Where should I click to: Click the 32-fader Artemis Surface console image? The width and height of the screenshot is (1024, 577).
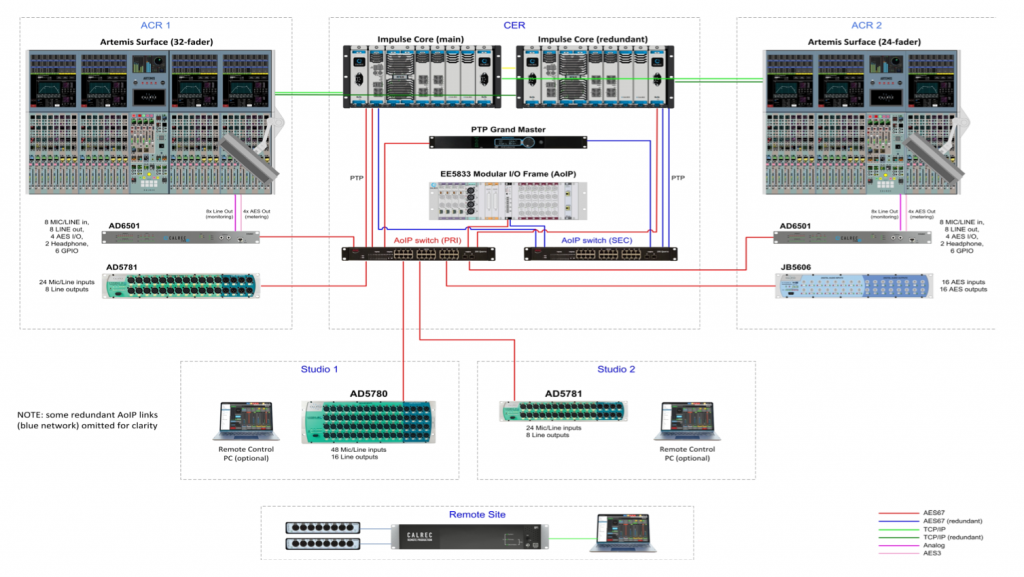154,122
